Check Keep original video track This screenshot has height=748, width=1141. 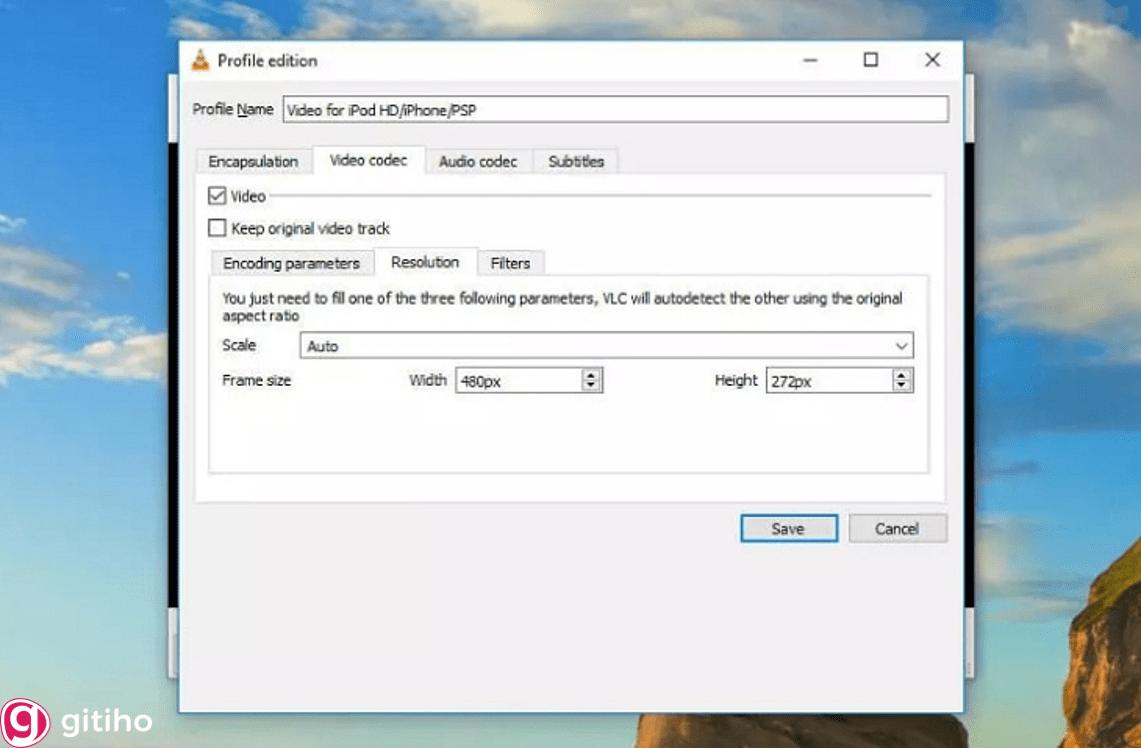tap(217, 228)
